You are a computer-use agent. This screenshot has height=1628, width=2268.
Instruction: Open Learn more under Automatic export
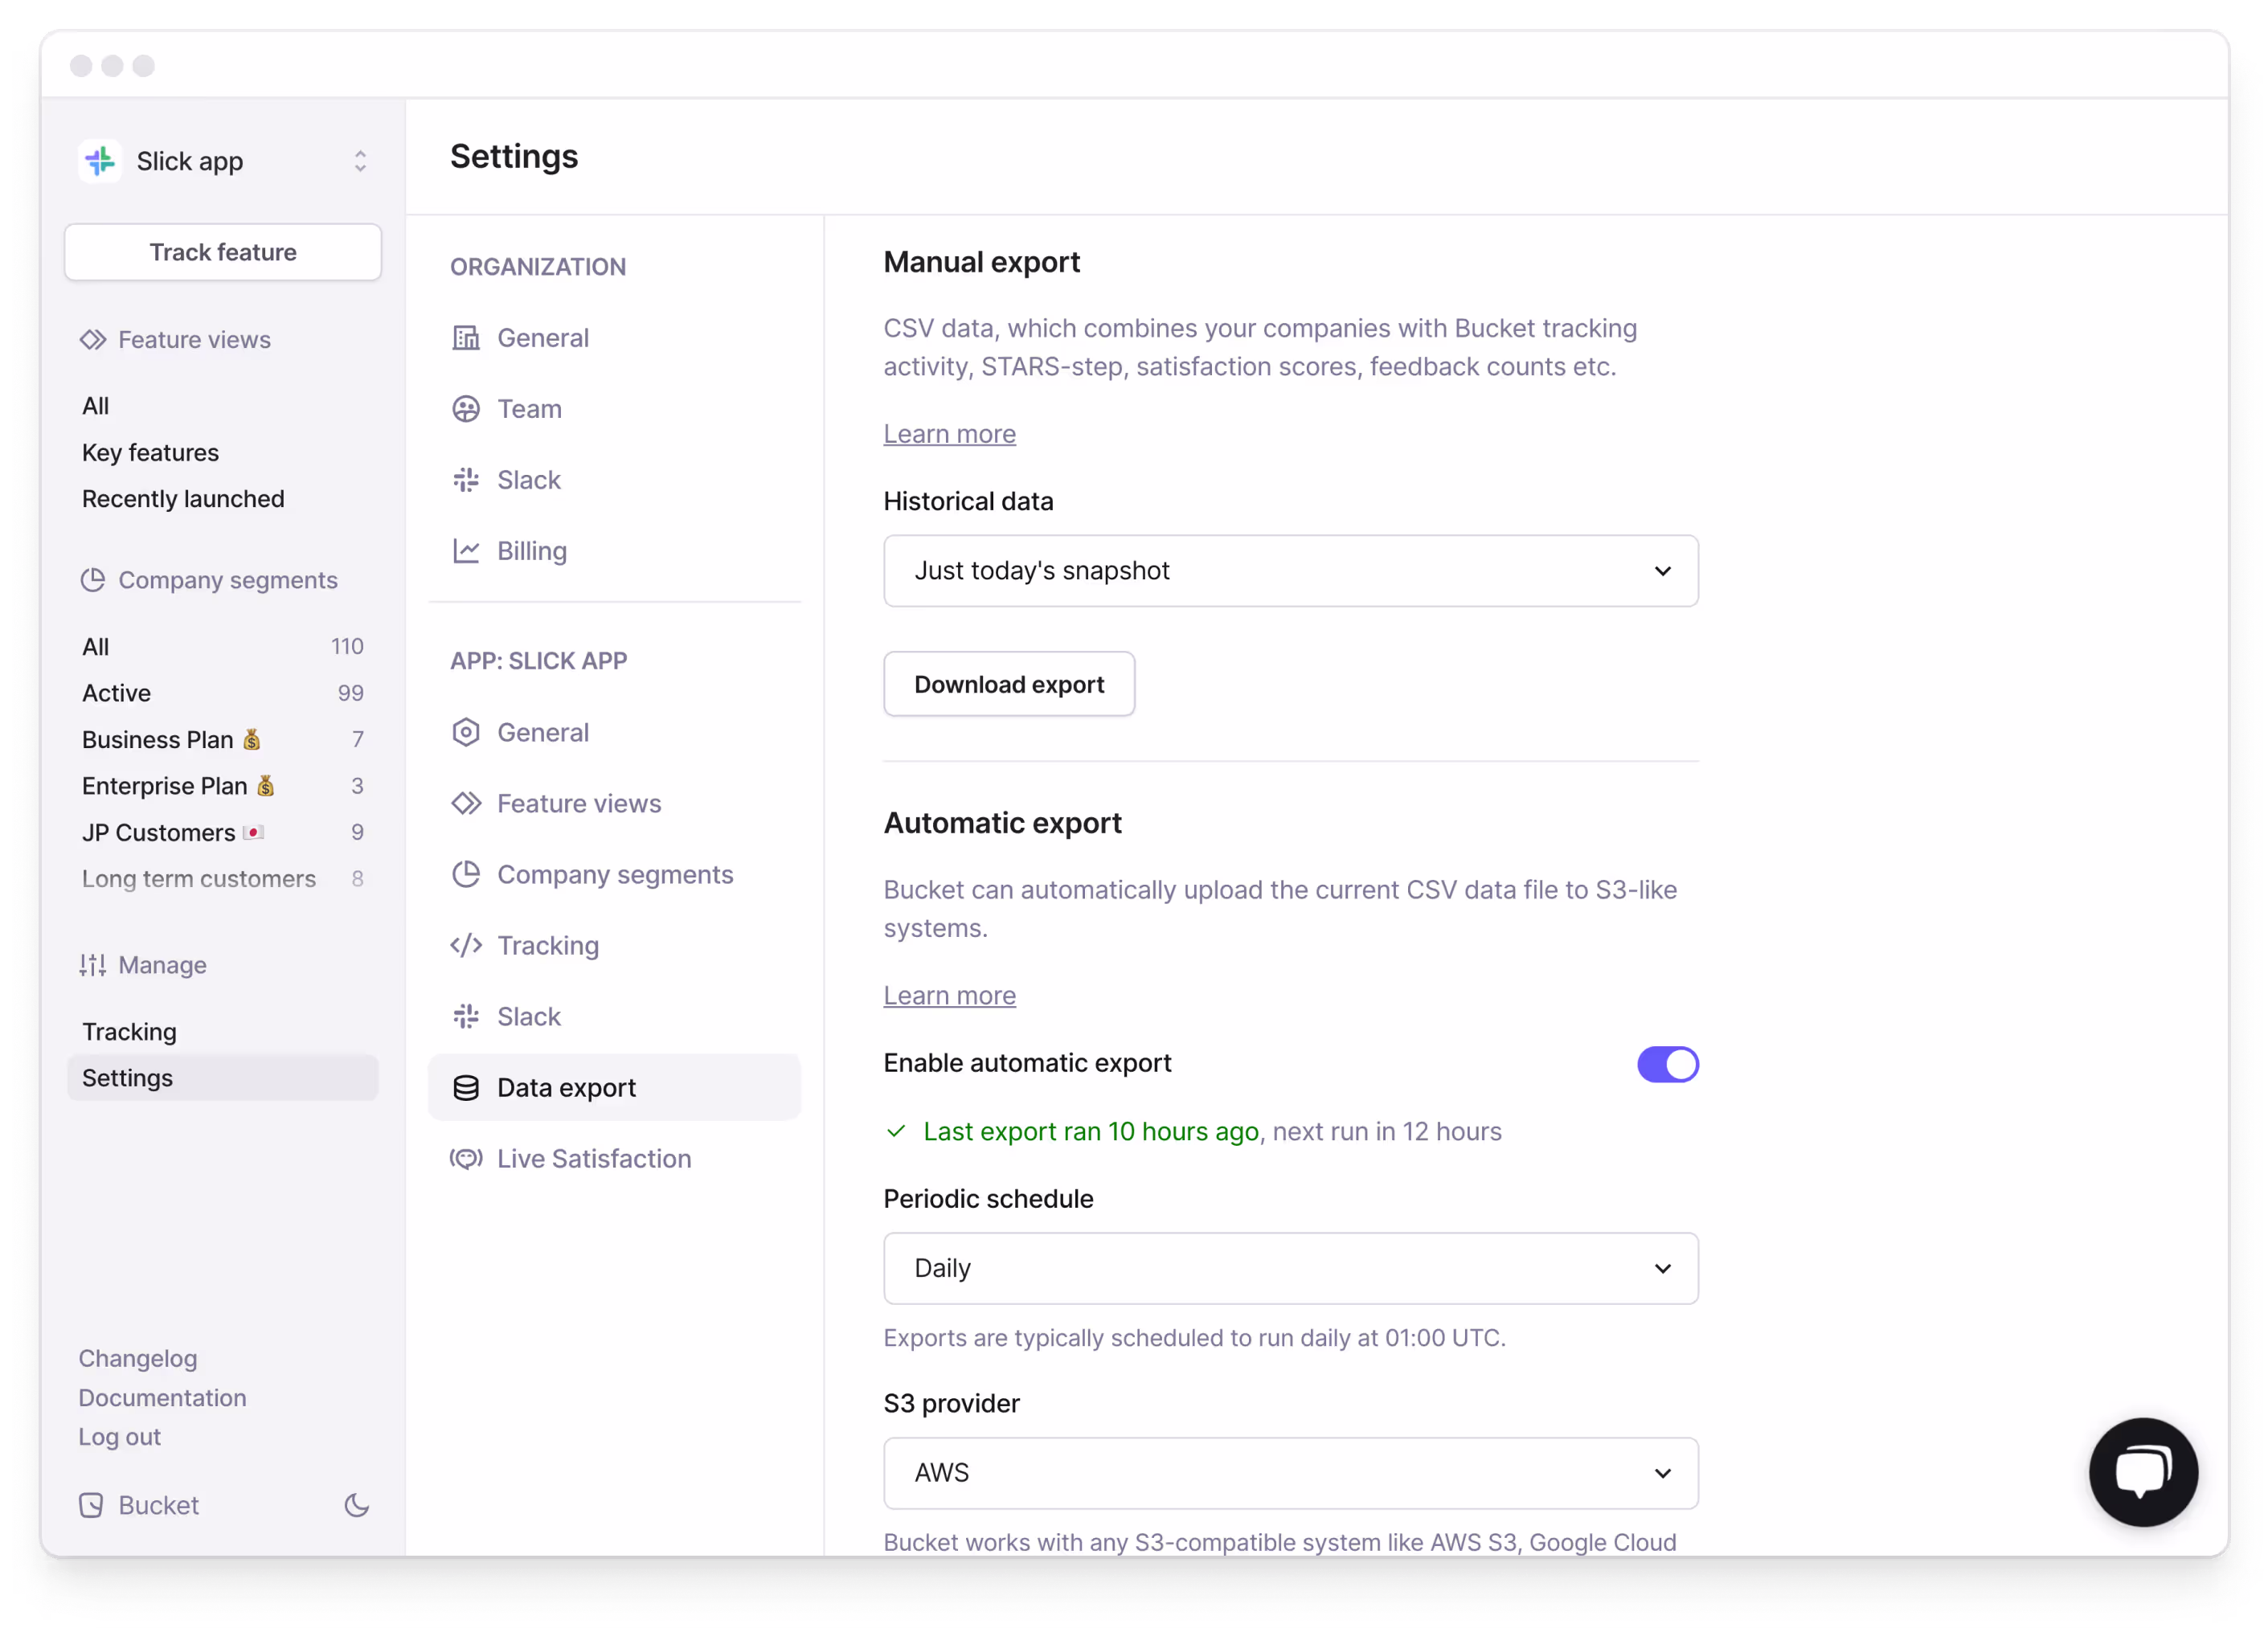(949, 995)
